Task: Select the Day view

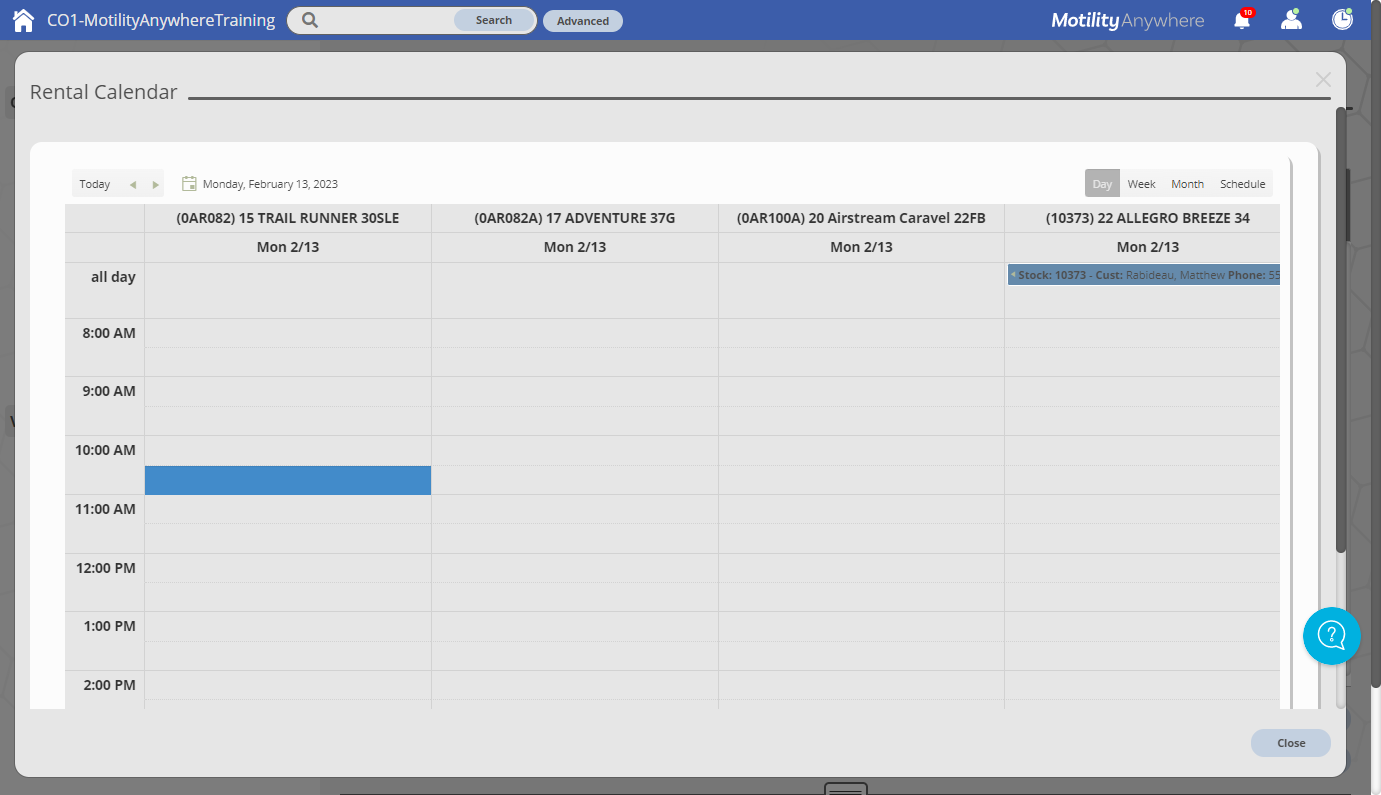Action: (x=1102, y=184)
